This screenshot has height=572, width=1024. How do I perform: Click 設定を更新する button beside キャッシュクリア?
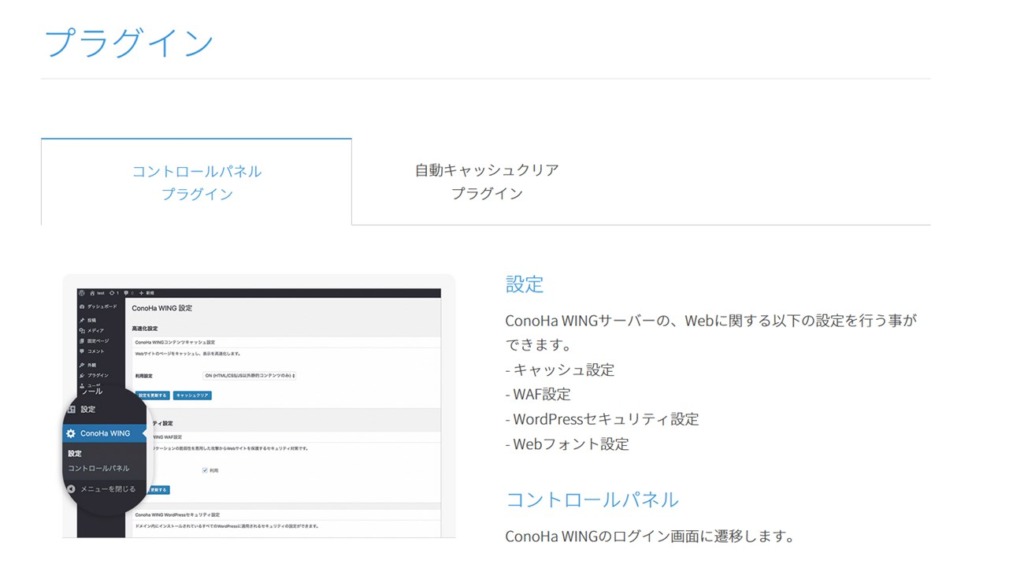click(153, 395)
